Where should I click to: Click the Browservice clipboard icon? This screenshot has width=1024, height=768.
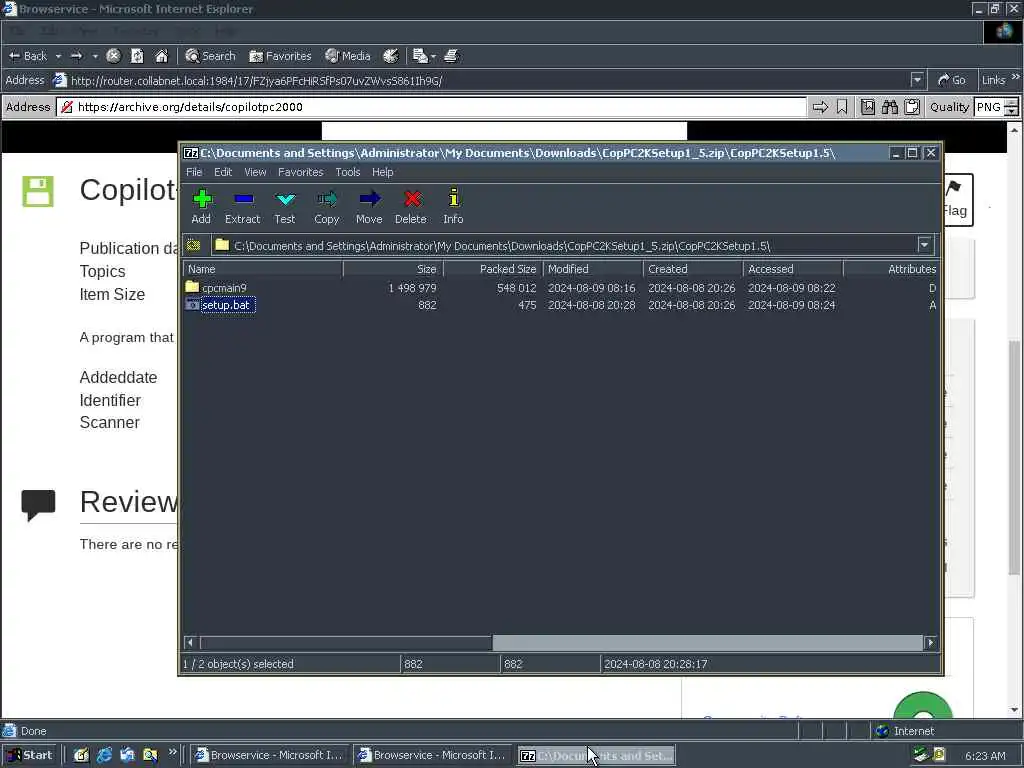point(912,107)
